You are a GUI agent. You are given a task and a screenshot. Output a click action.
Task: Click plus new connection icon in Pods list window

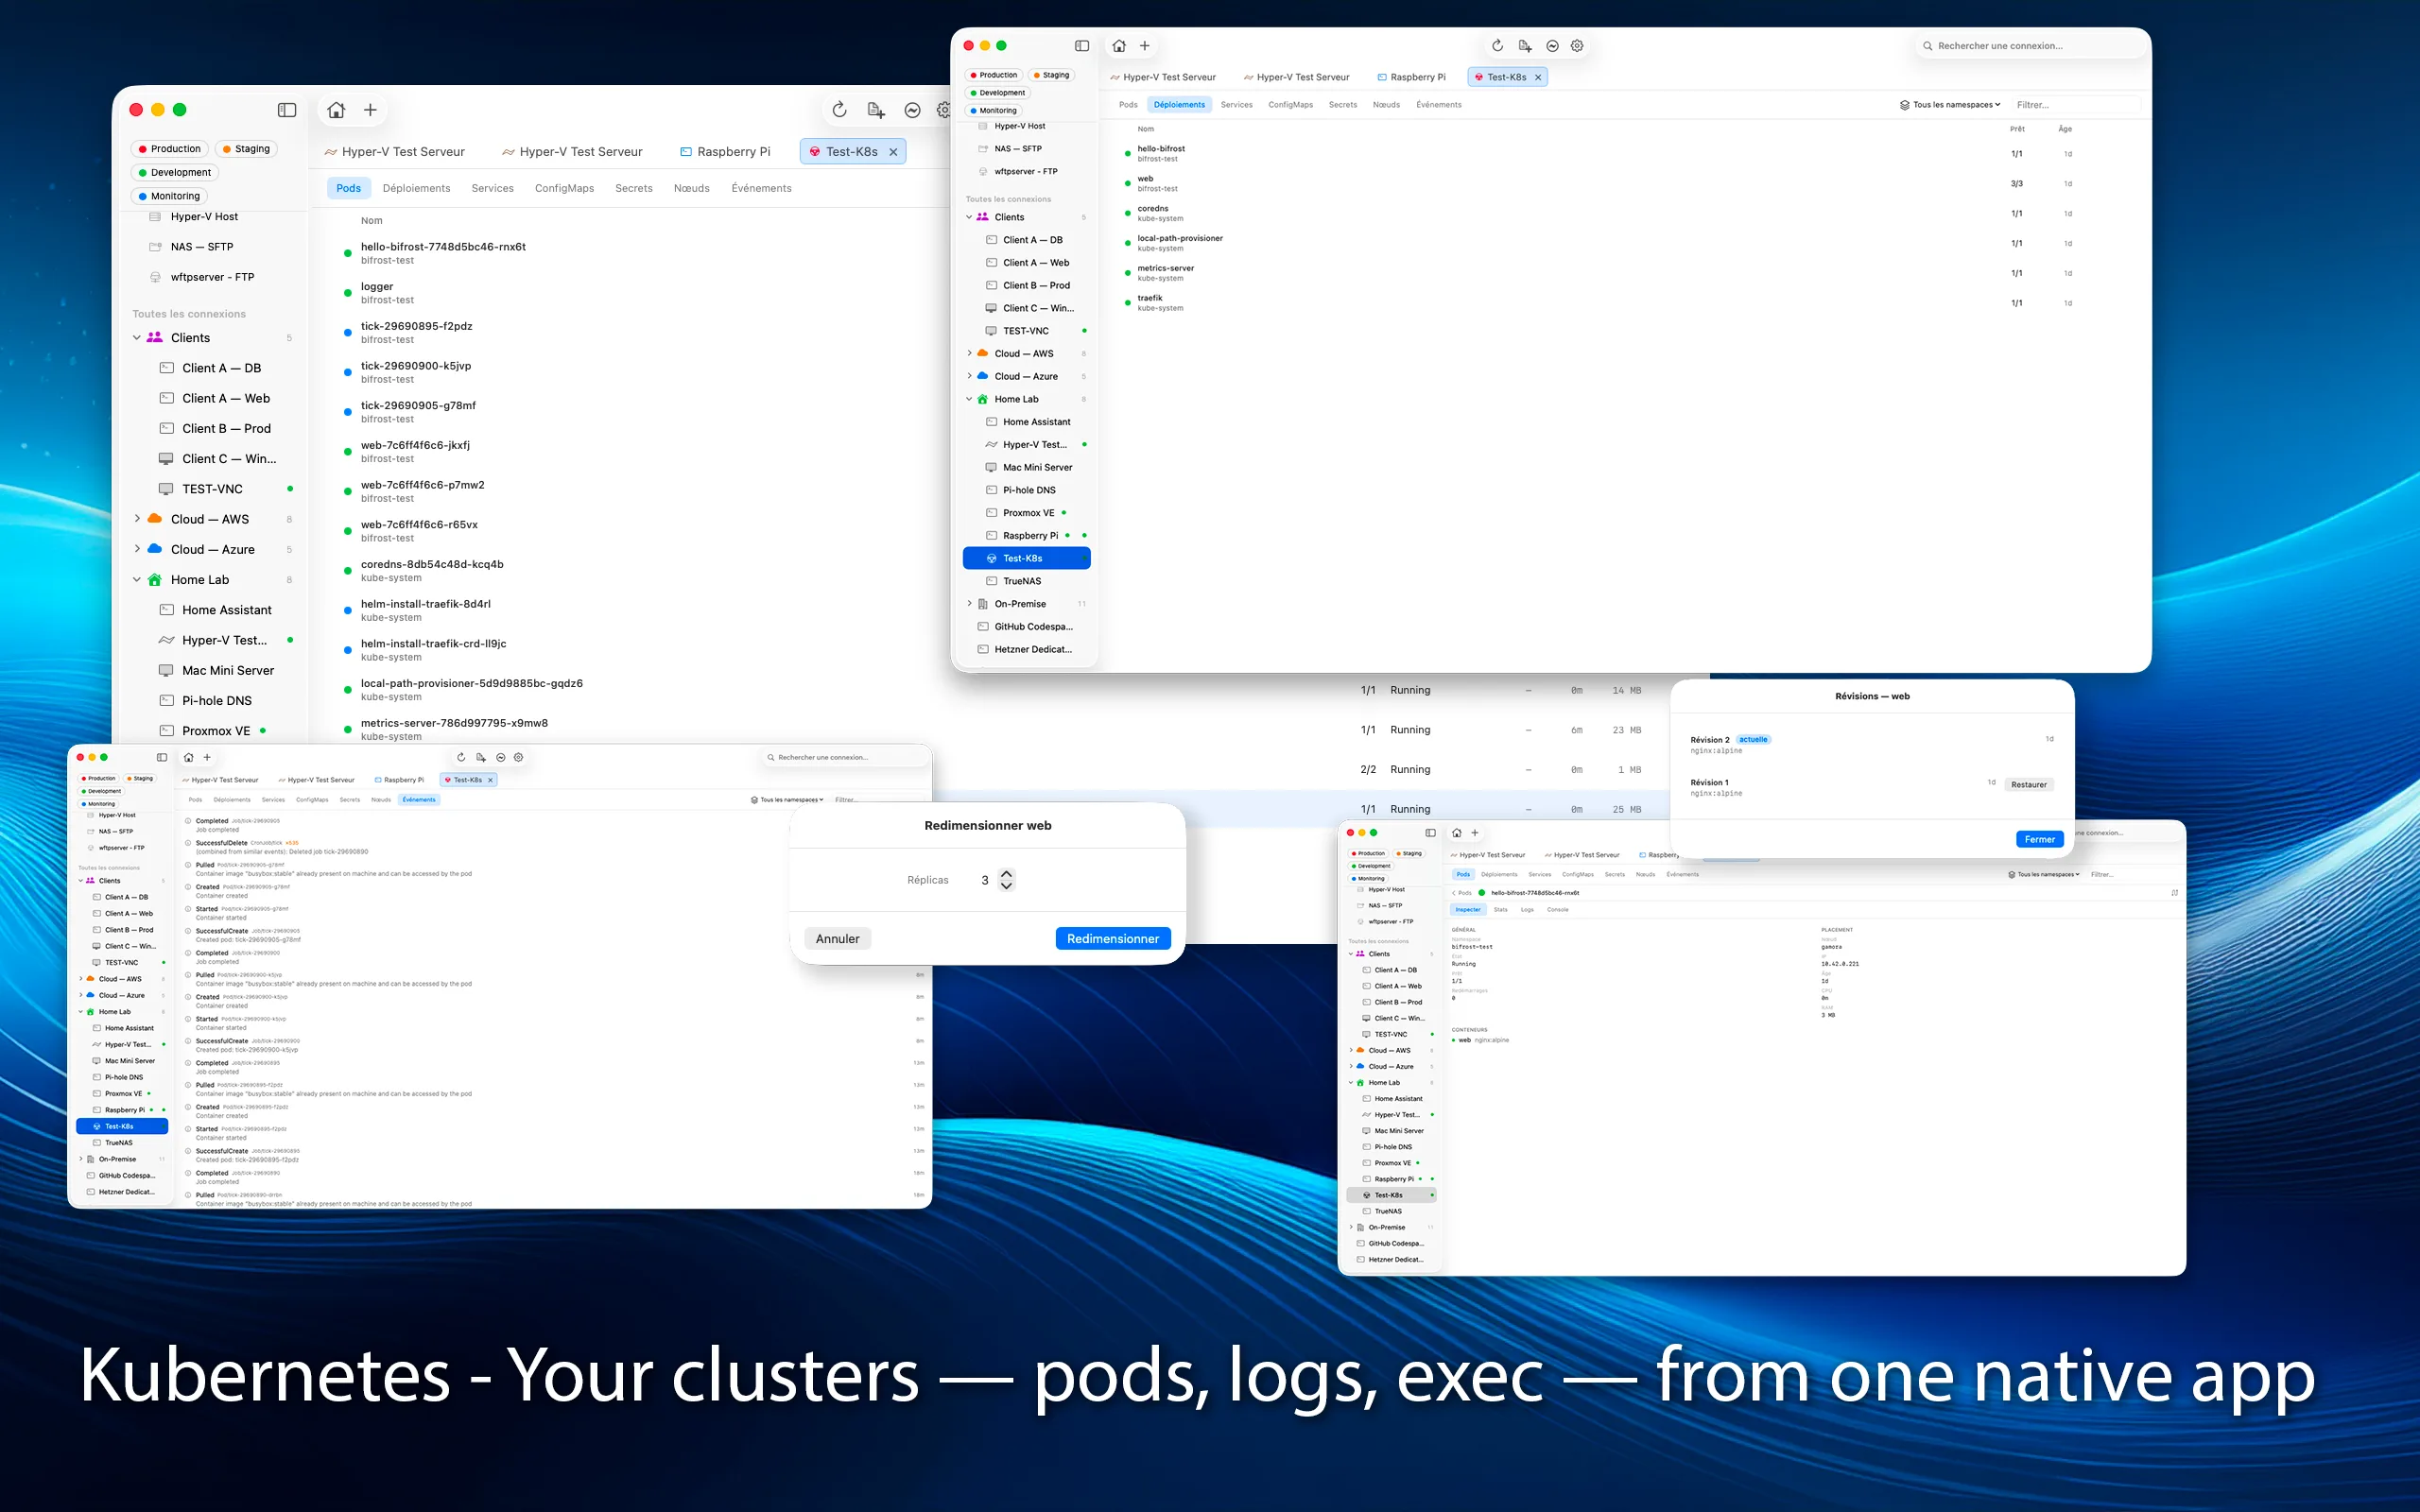[x=370, y=110]
